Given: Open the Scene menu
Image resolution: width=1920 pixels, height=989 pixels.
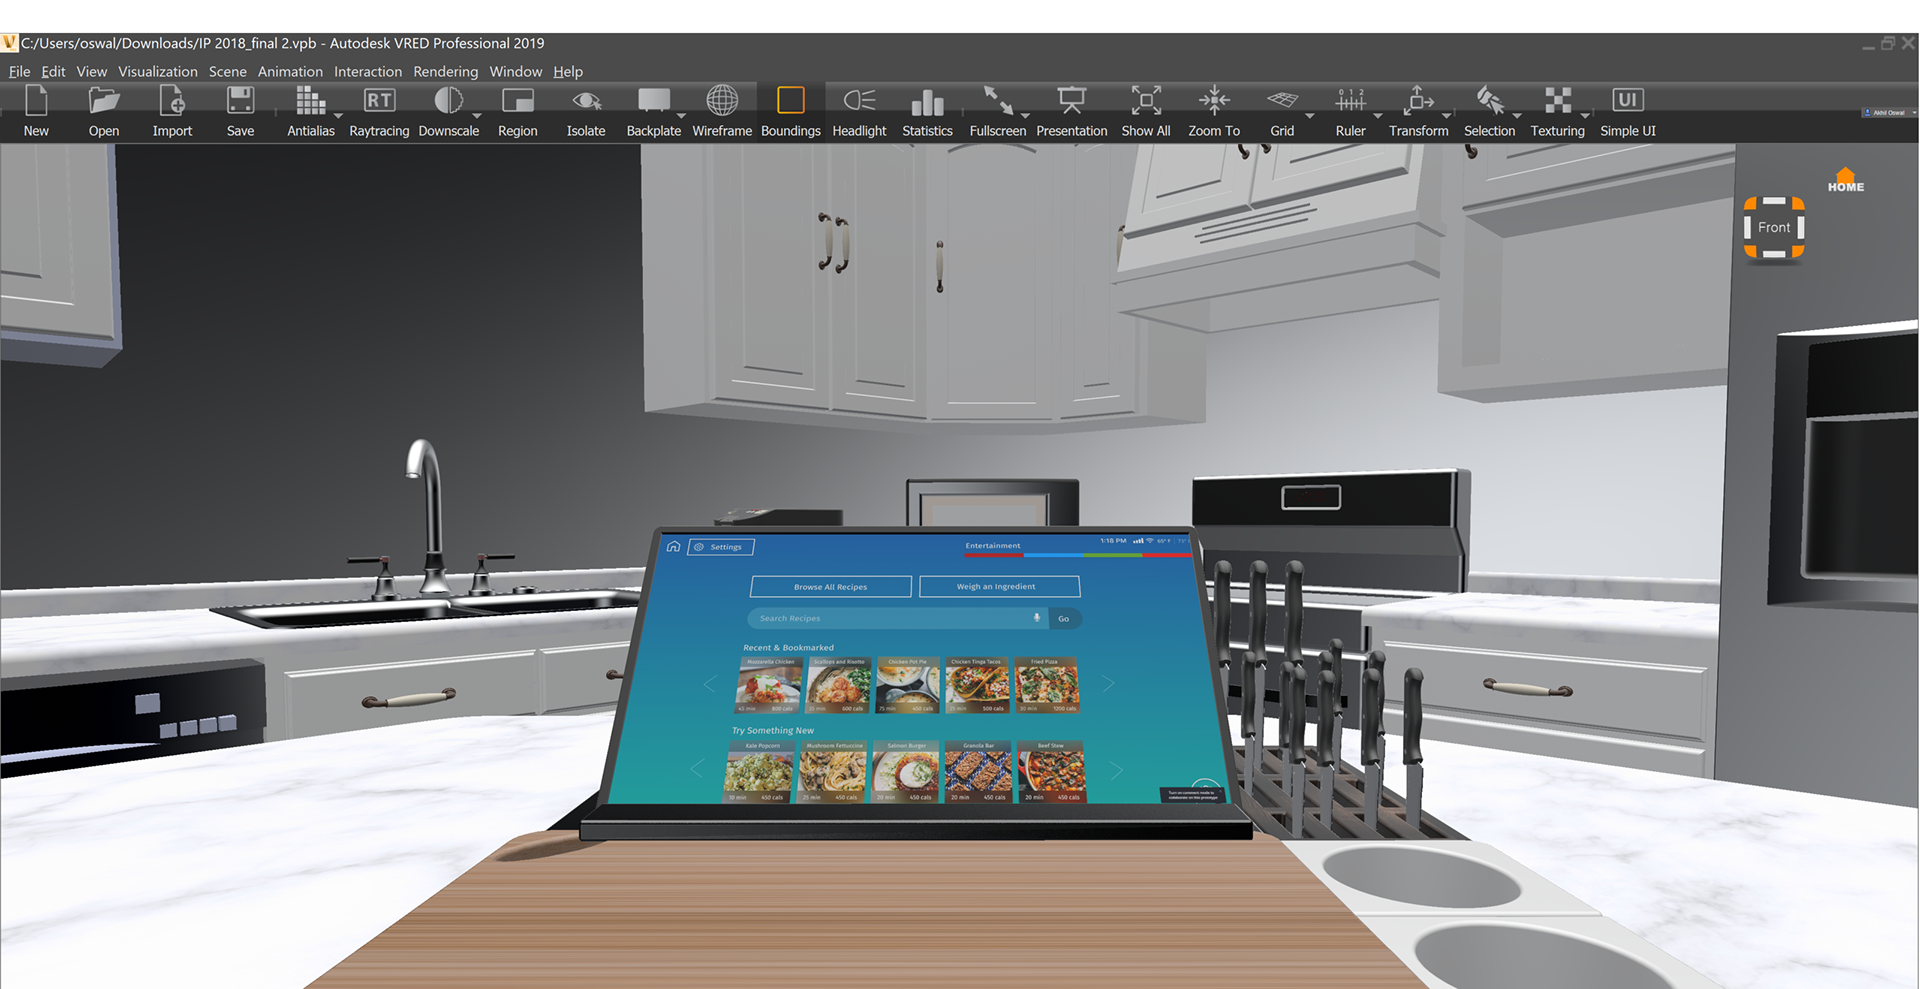Looking at the screenshot, I should (x=227, y=71).
